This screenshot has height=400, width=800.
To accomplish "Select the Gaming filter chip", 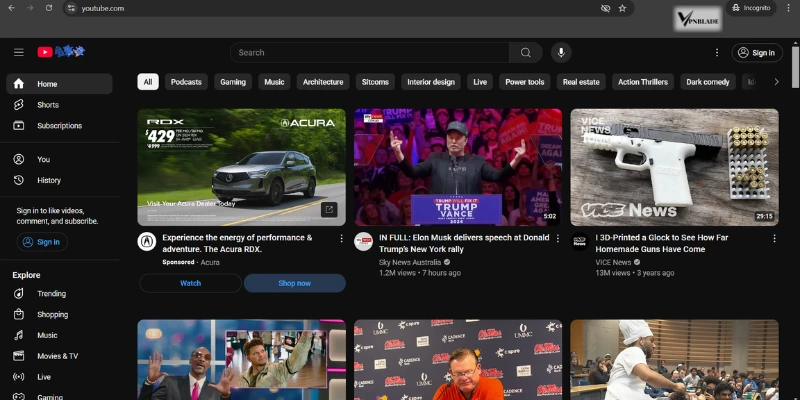I will coord(233,82).
